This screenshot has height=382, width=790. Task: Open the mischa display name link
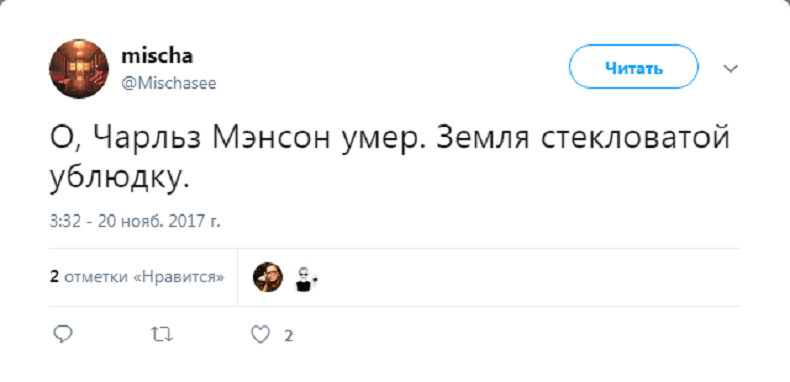click(157, 56)
